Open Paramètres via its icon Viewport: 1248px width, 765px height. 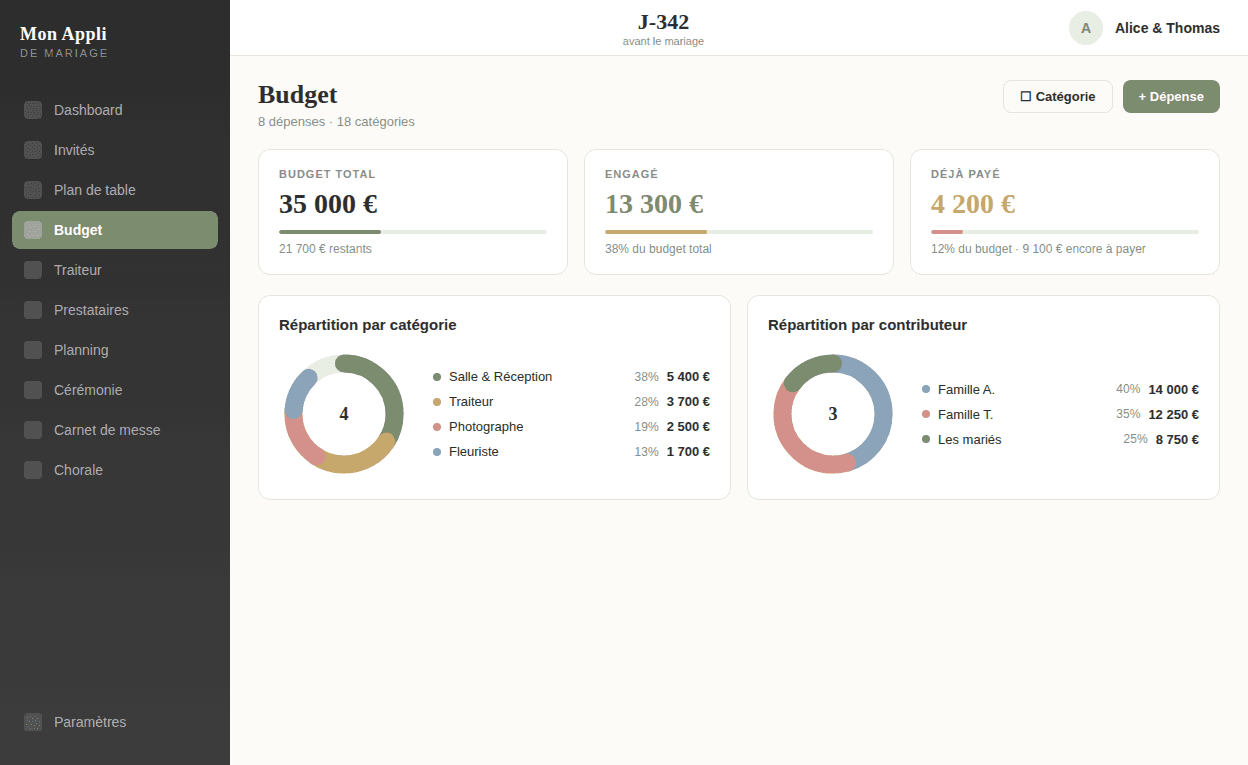pyautogui.click(x=33, y=722)
